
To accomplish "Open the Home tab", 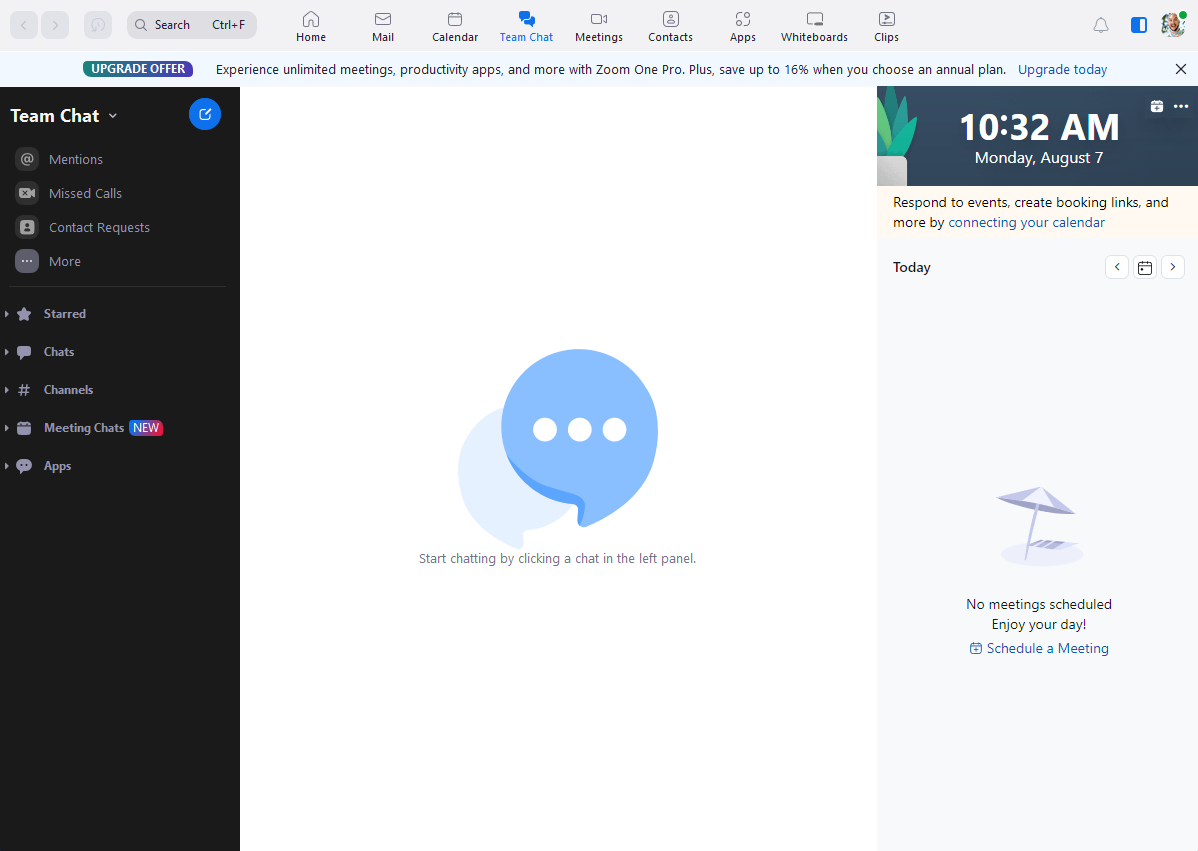I will coord(311,27).
